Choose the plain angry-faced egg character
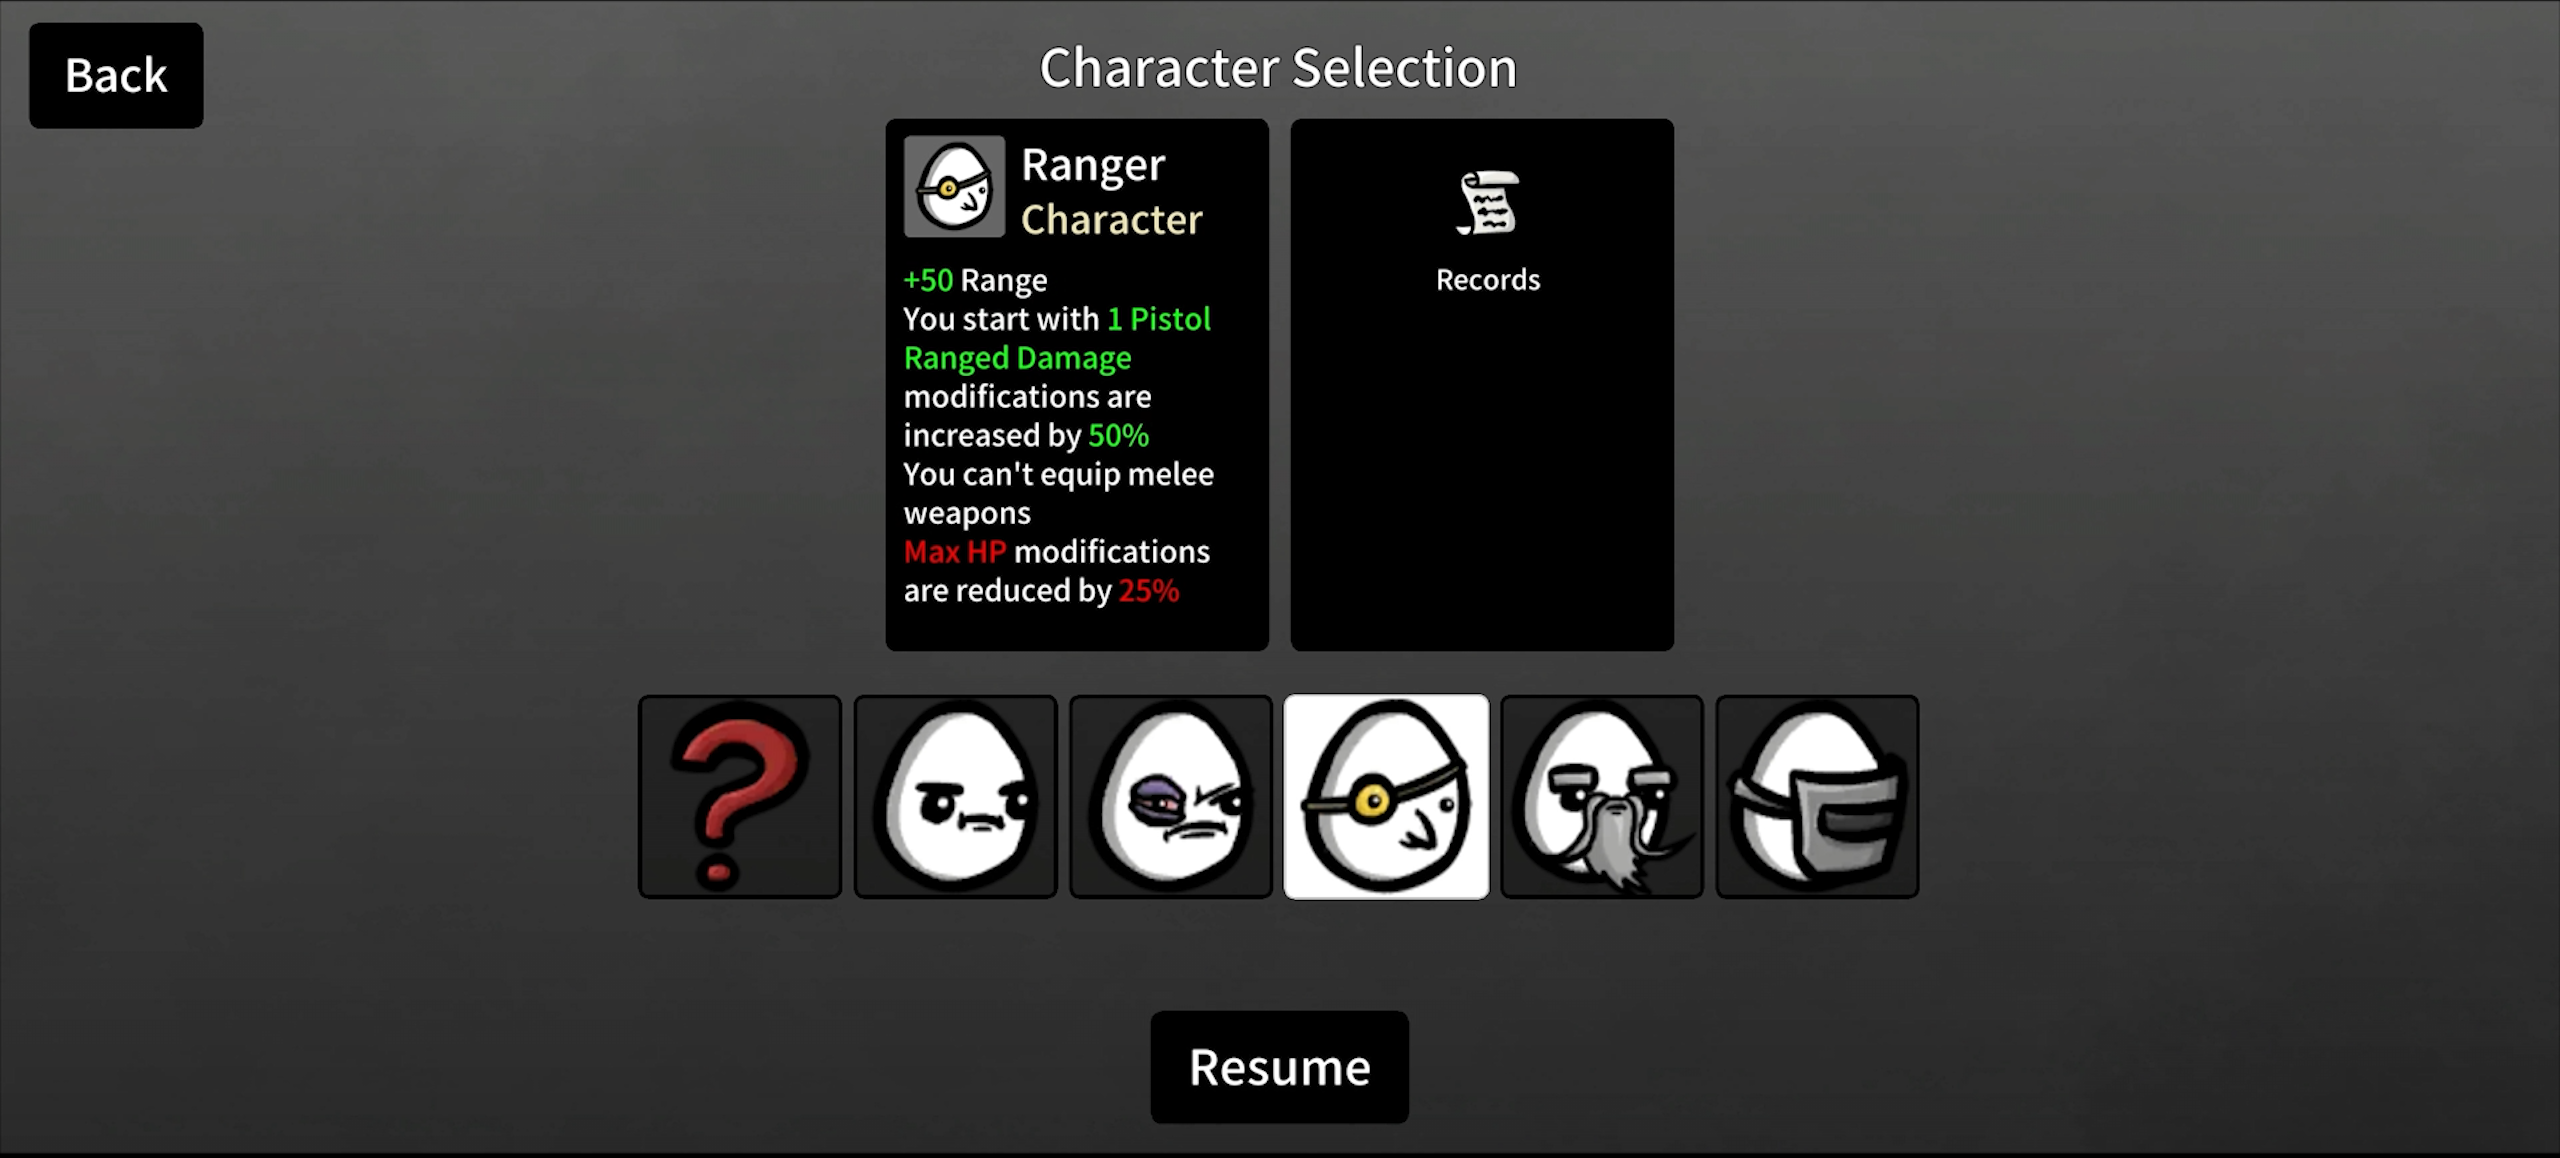This screenshot has width=2560, height=1158. pos(955,797)
